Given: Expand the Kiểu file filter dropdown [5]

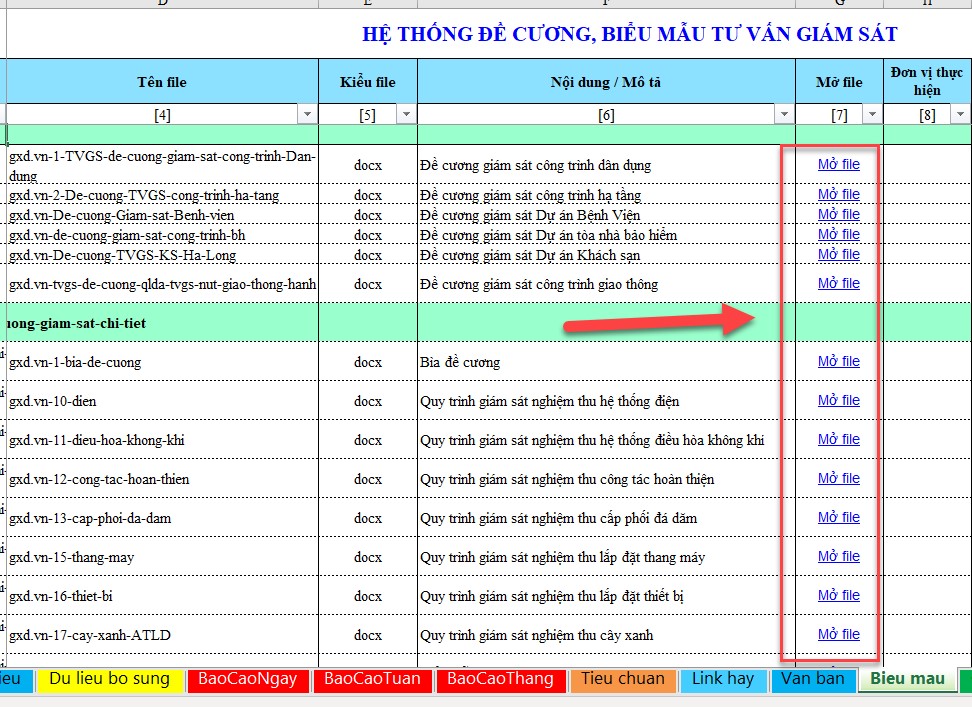Looking at the screenshot, I should tap(406, 115).
